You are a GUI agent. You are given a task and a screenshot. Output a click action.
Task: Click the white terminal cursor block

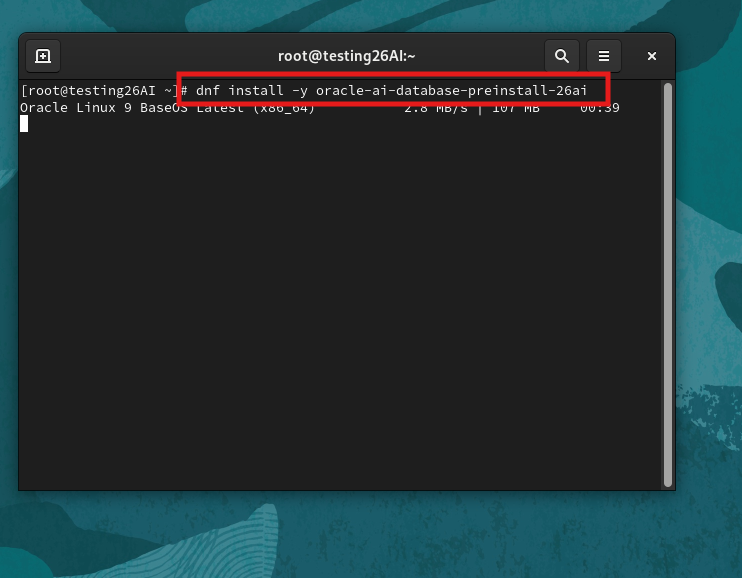pyautogui.click(x=24, y=124)
